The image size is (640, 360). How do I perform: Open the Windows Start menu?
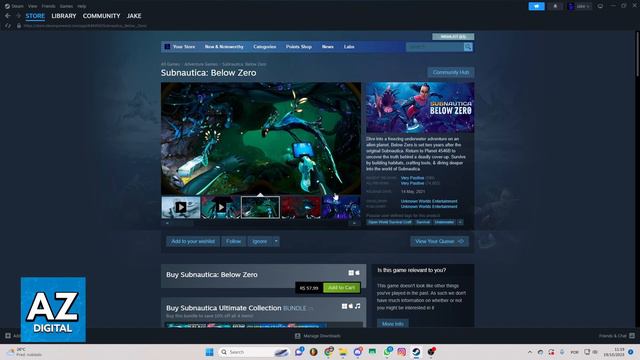pos(209,352)
